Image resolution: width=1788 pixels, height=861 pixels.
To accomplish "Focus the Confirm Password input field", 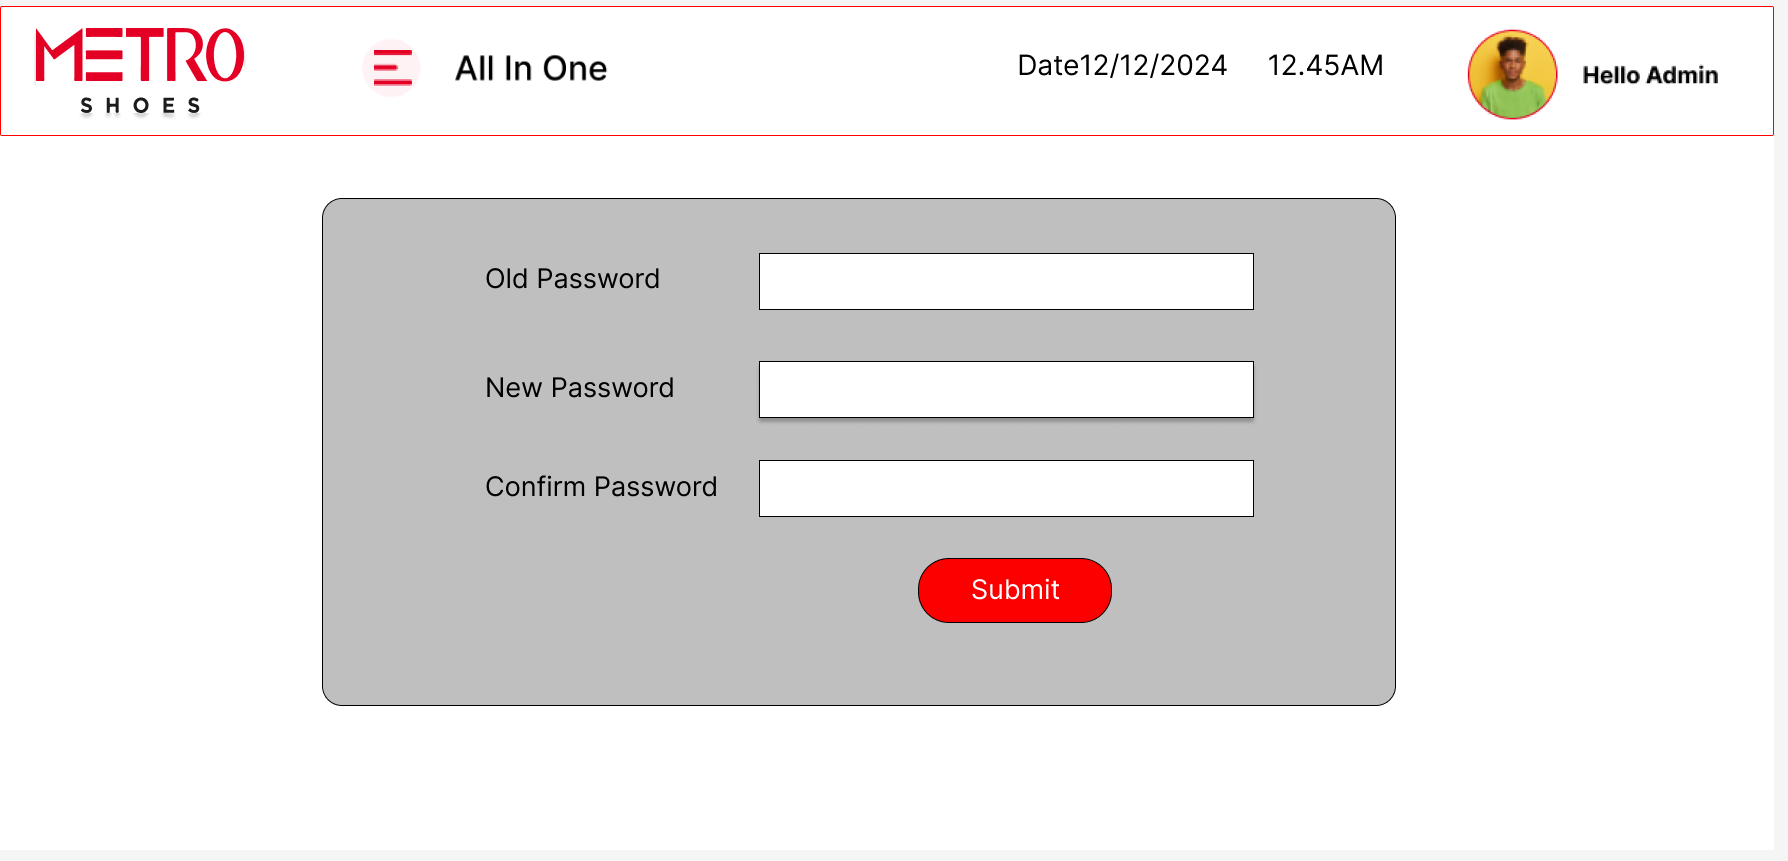I will pos(1005,489).
